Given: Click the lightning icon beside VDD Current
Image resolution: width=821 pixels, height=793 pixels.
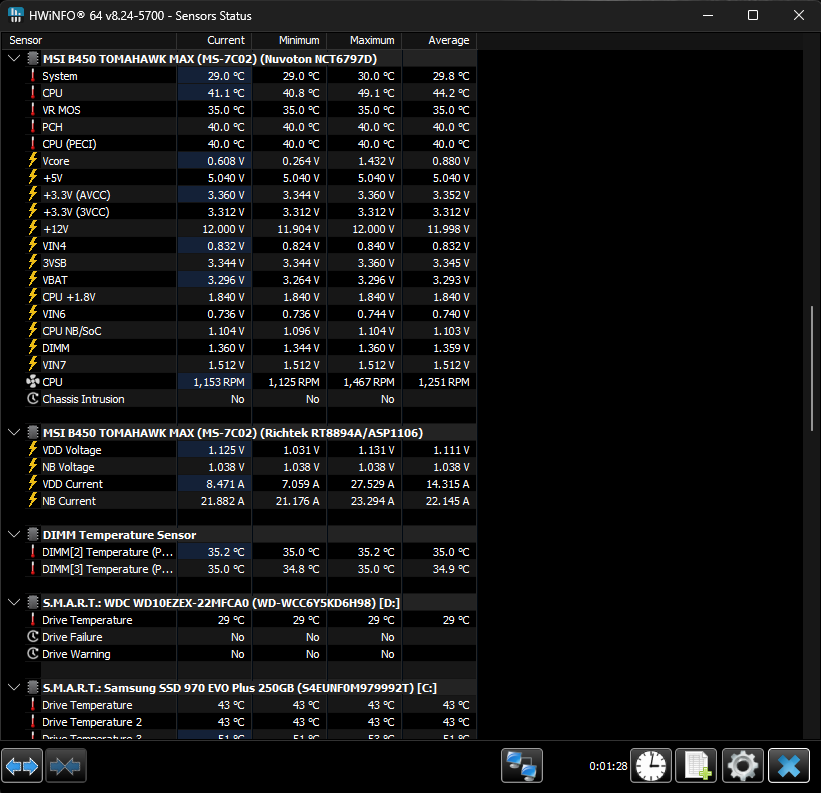Looking at the screenshot, I should (33, 483).
